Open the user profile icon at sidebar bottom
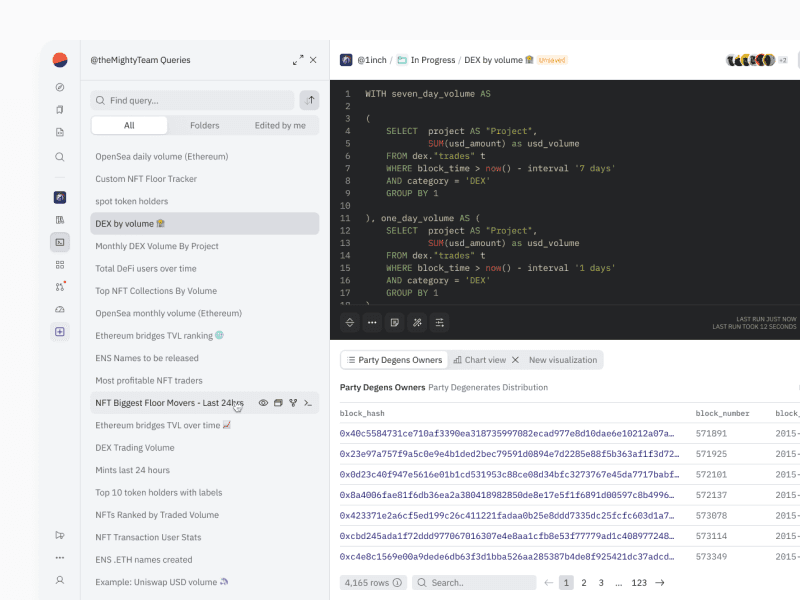This screenshot has height=600, width=800. click(60, 580)
